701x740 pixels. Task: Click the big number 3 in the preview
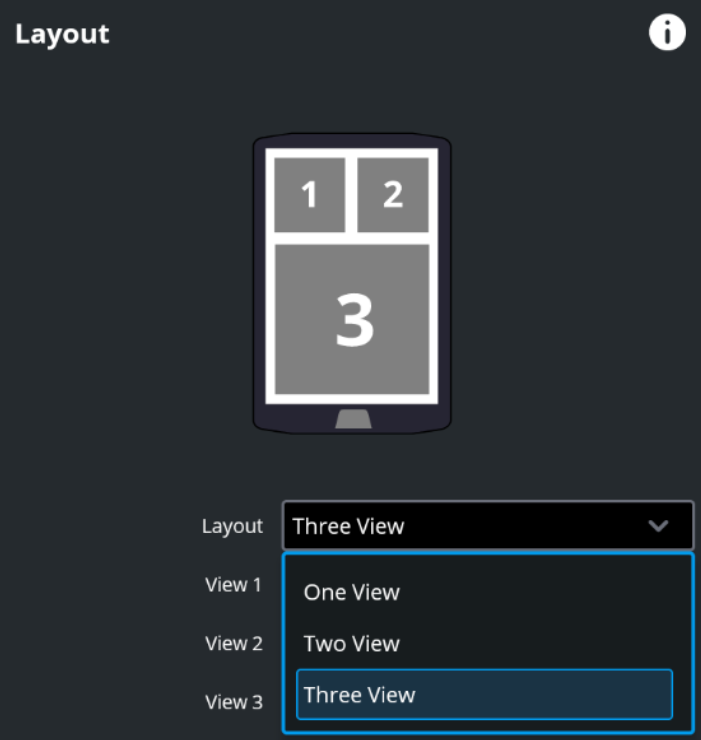pyautogui.click(x=354, y=320)
